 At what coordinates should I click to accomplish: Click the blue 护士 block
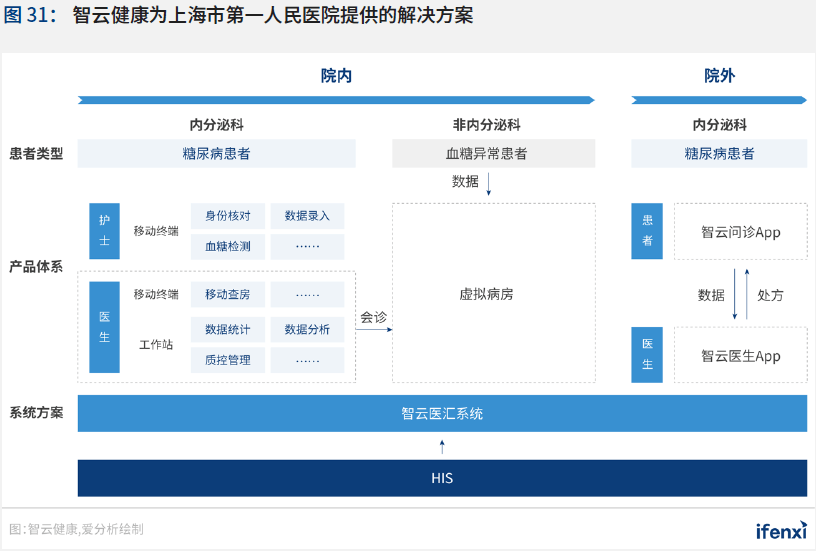[x=105, y=231]
